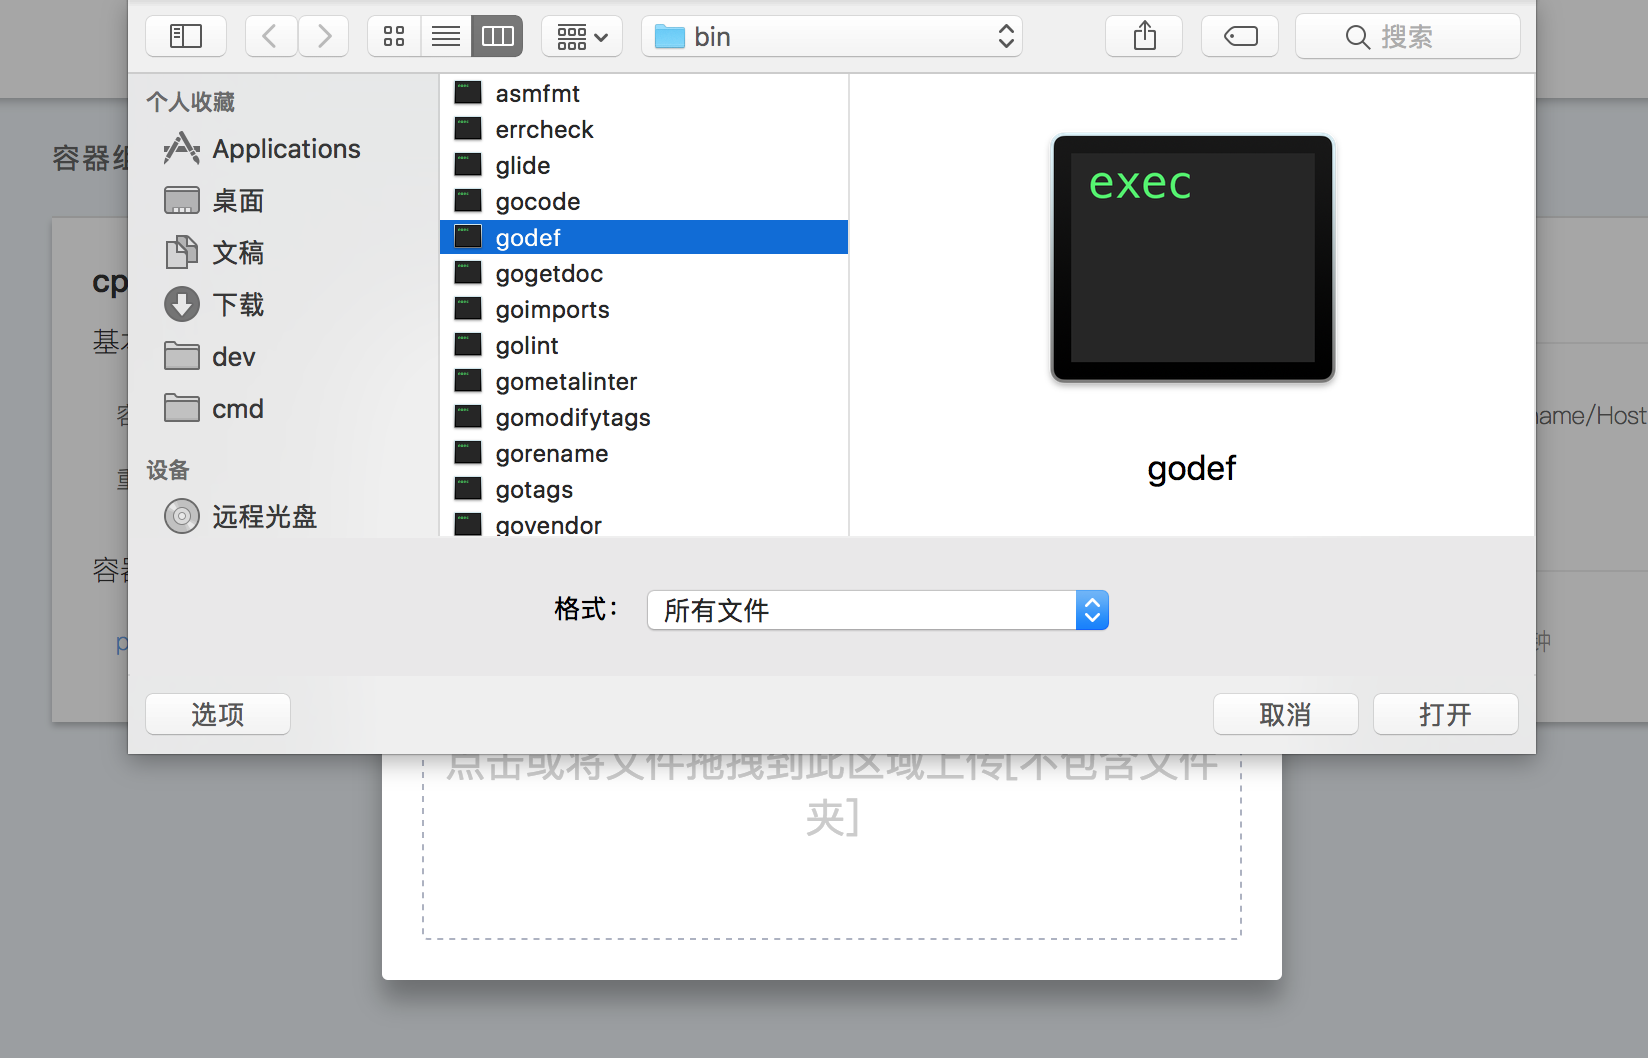1648x1058 pixels.
Task: Open the item arrangement dropdown
Action: click(582, 37)
